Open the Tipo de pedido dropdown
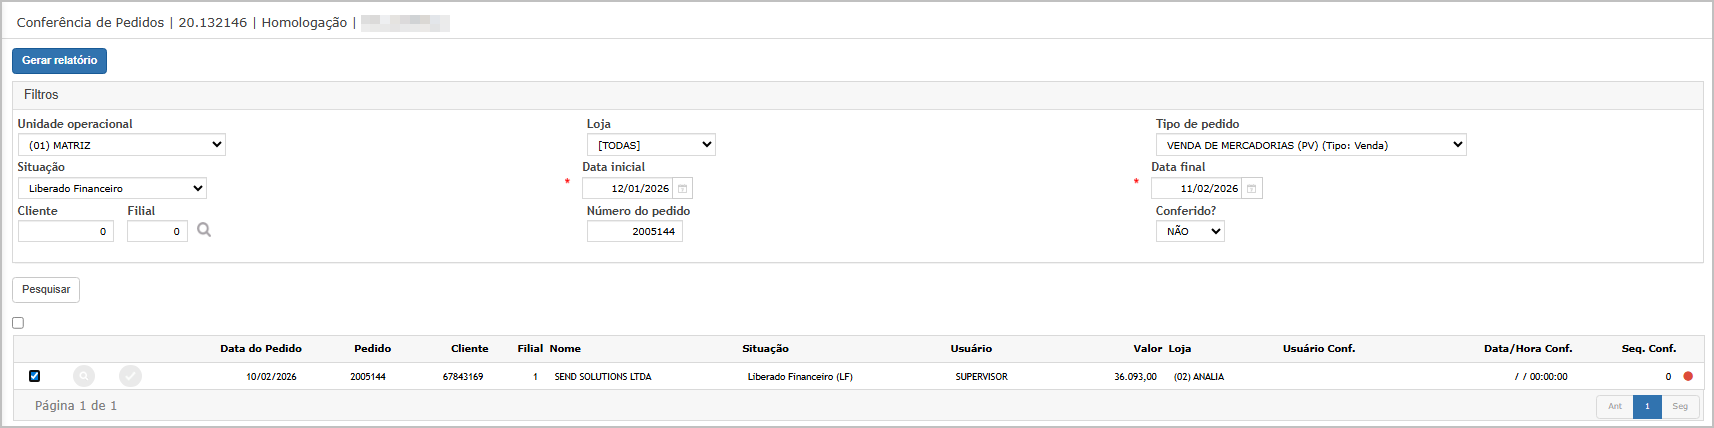Screen dimensions: 1714x428 [x=1310, y=145]
